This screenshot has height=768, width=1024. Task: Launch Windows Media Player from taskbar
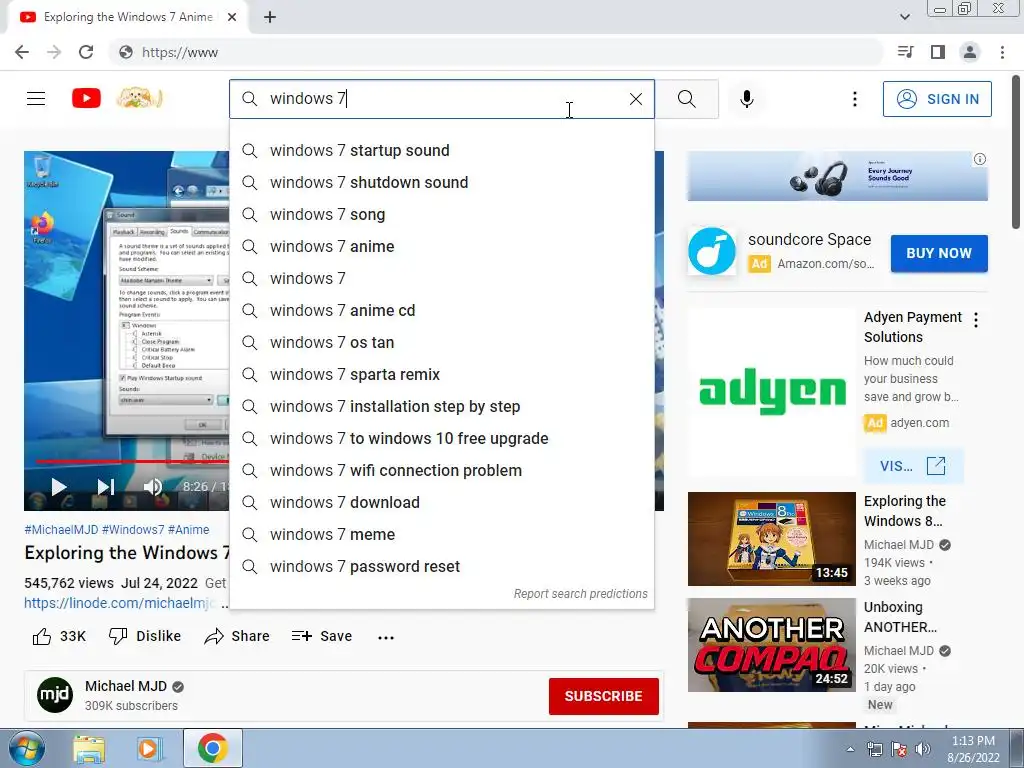tap(150, 749)
